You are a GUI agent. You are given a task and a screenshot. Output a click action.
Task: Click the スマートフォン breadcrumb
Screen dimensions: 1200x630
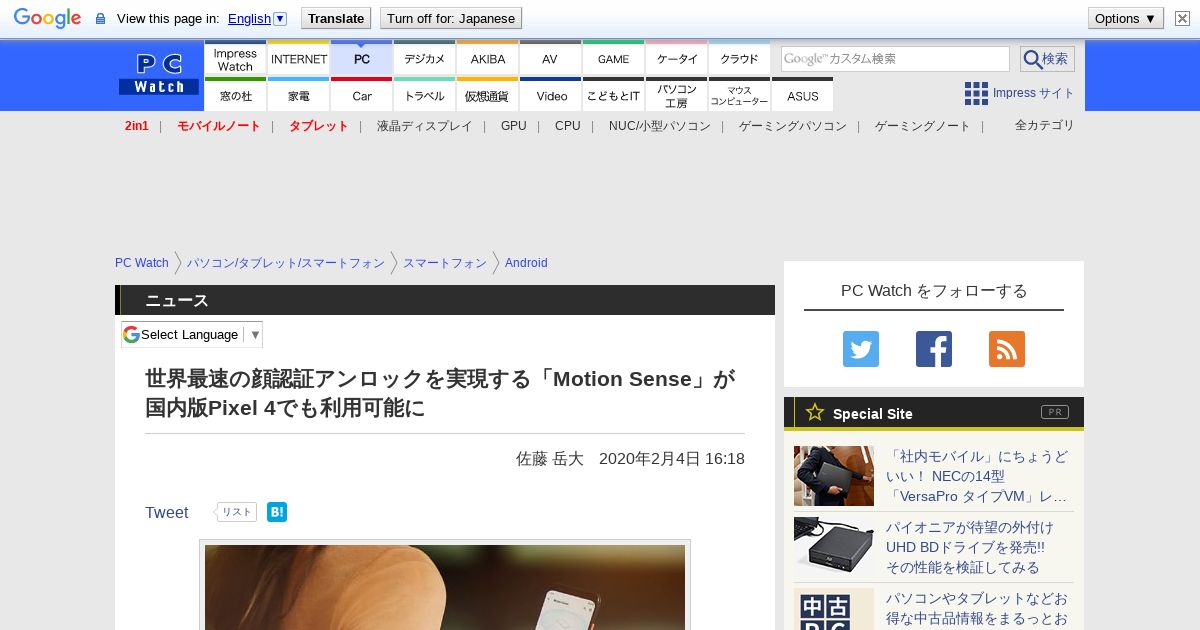[x=445, y=263]
